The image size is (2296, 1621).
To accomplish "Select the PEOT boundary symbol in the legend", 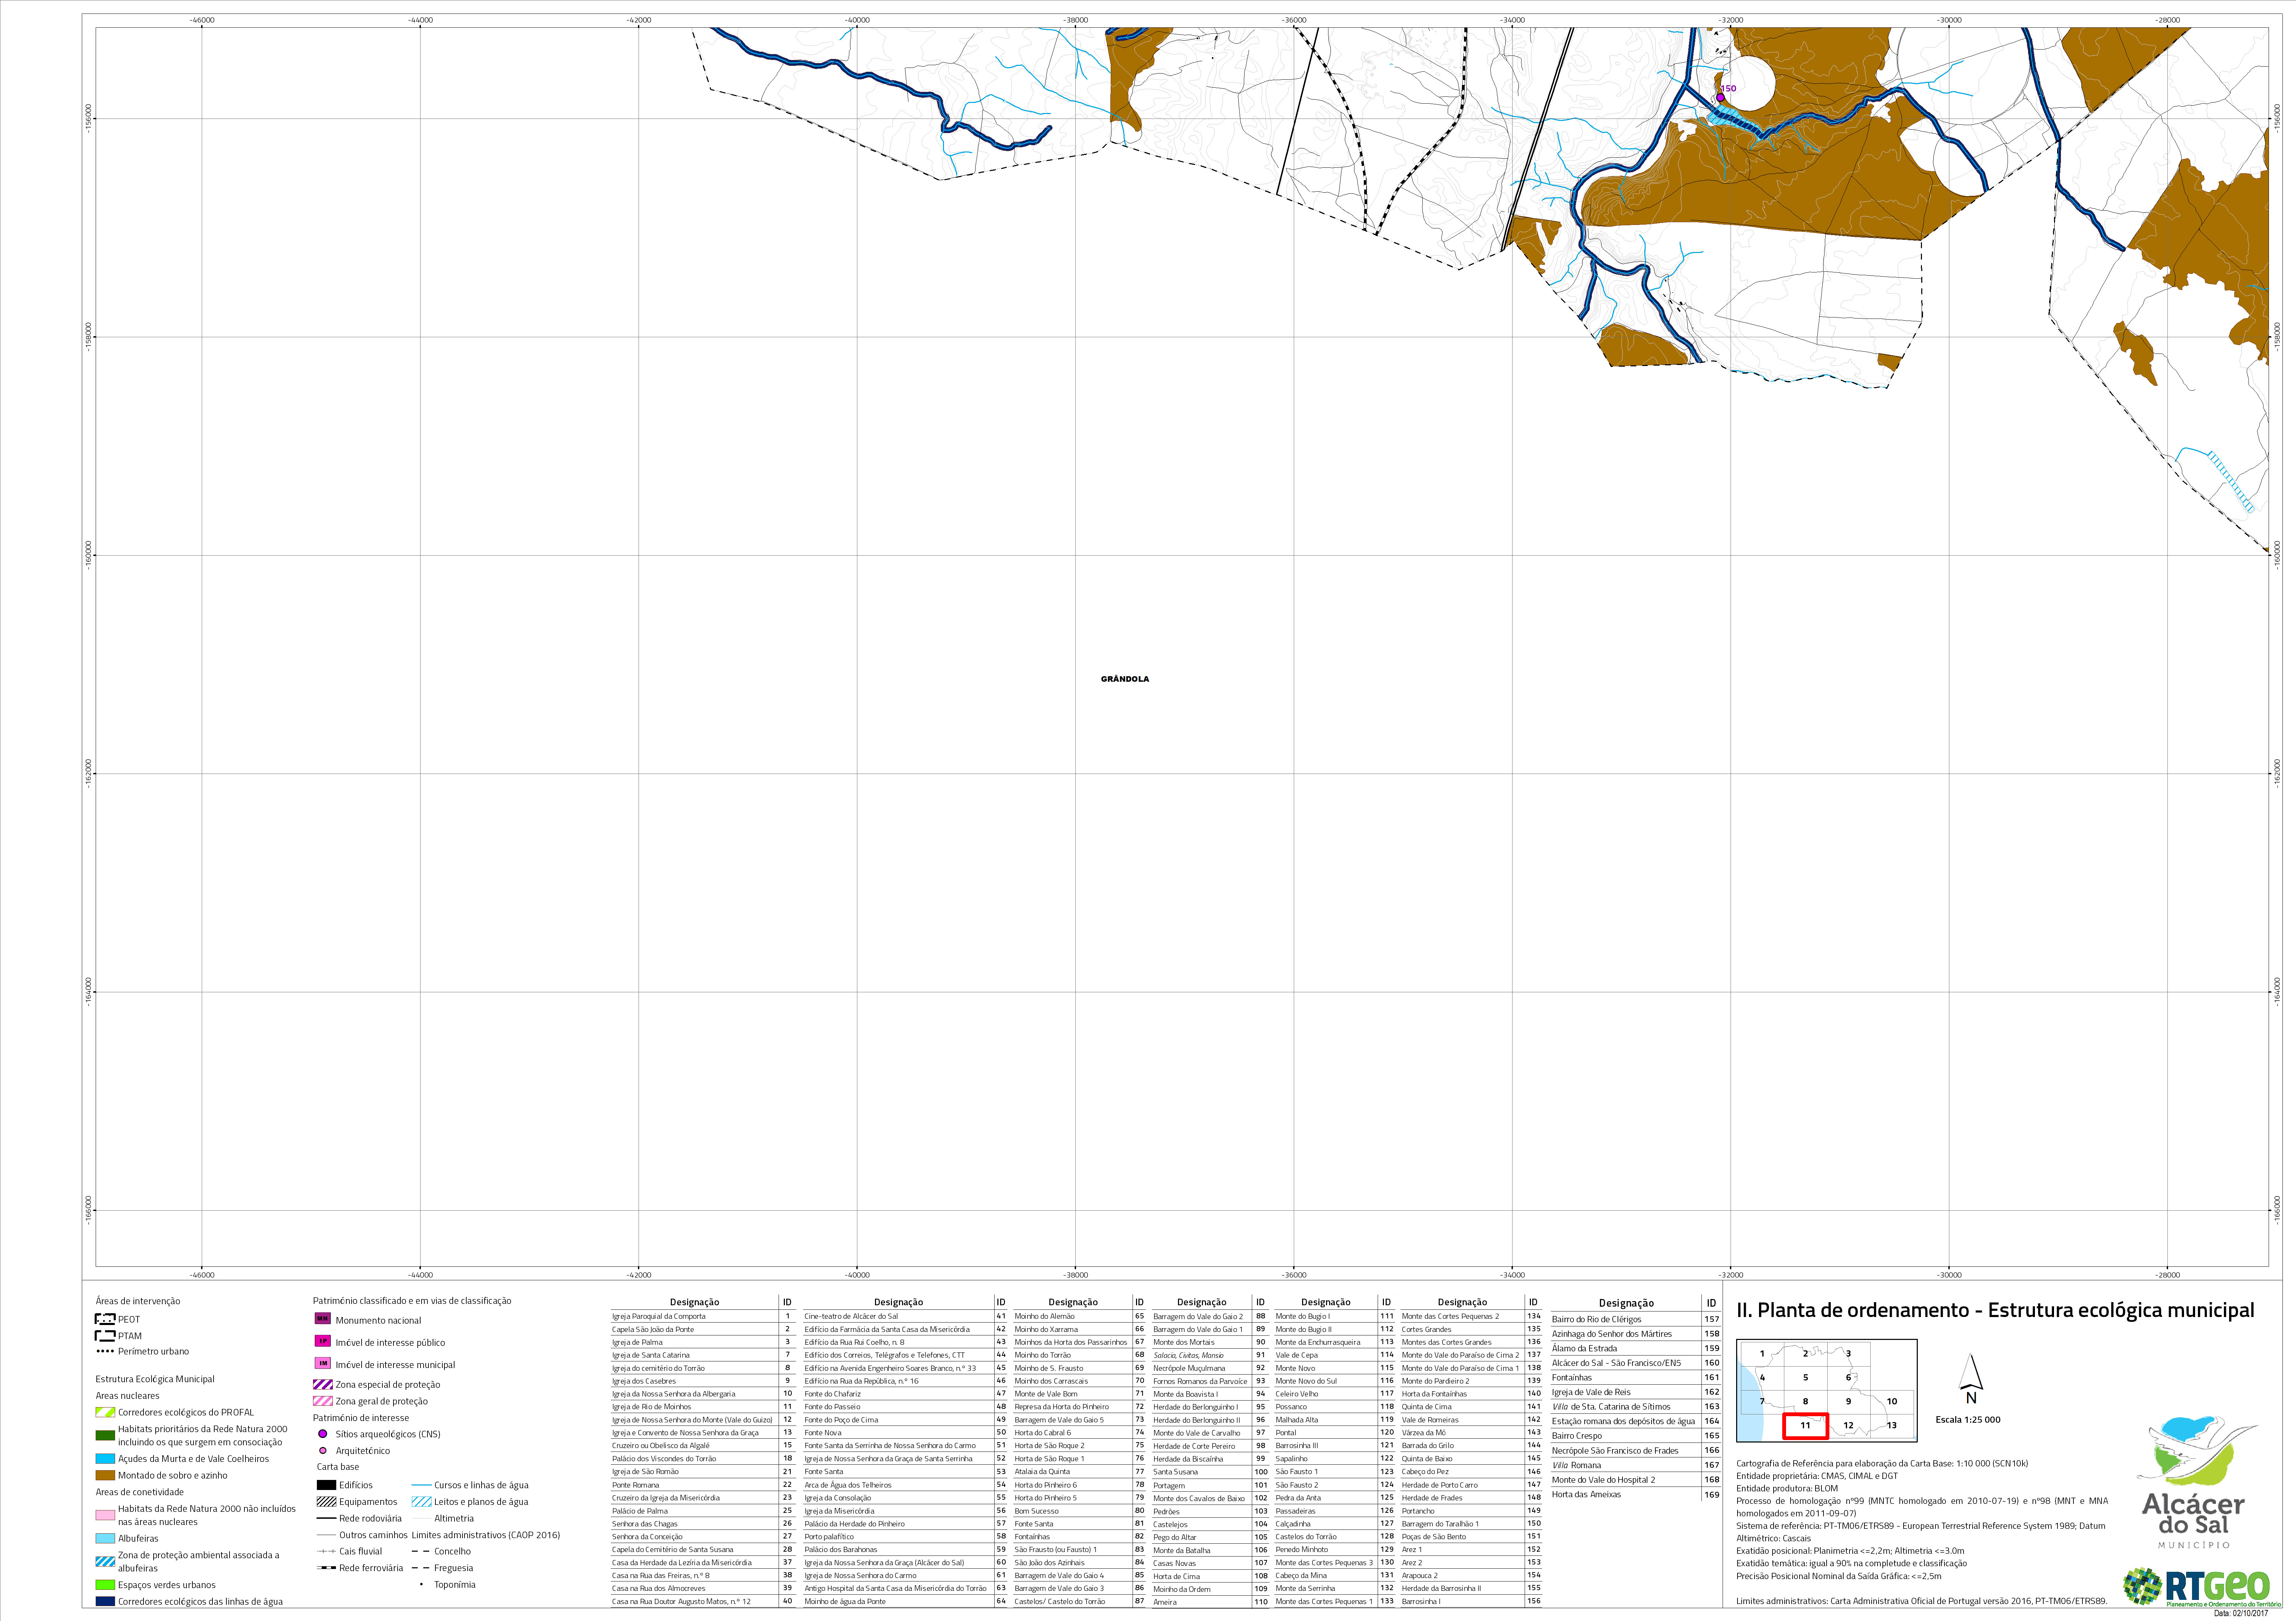I will pyautogui.click(x=105, y=1319).
